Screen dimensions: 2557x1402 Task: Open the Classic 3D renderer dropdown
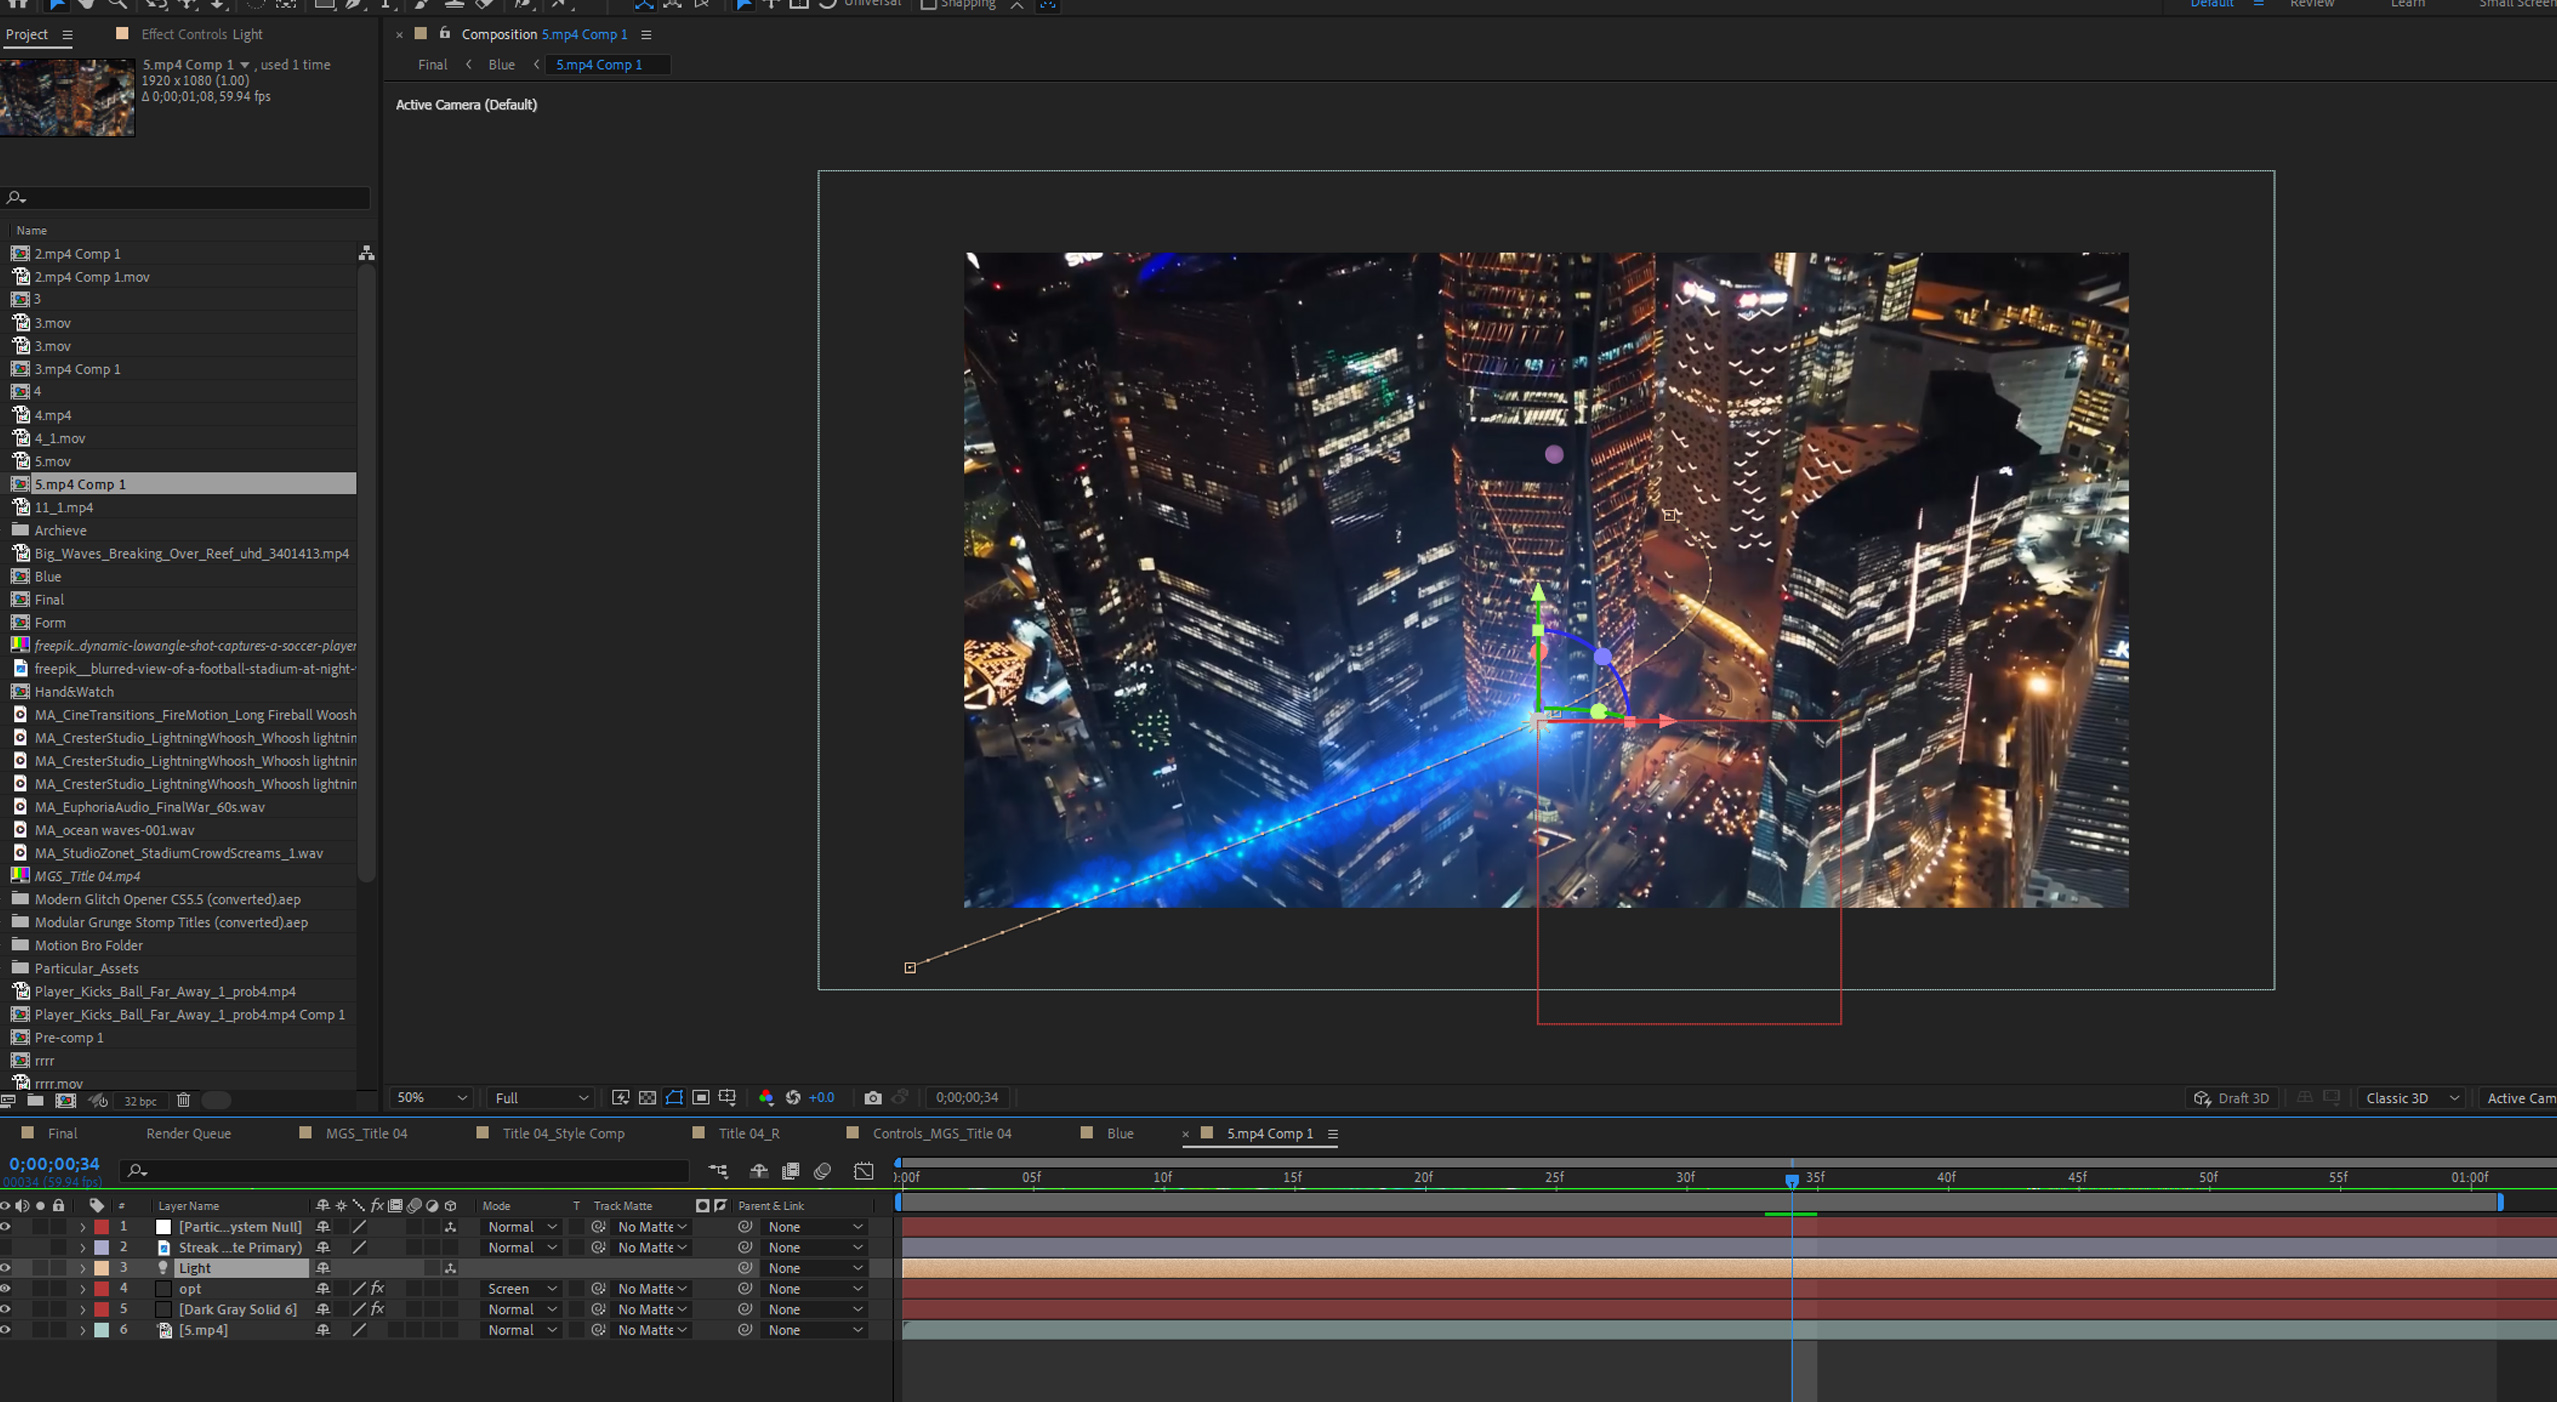point(2411,1097)
